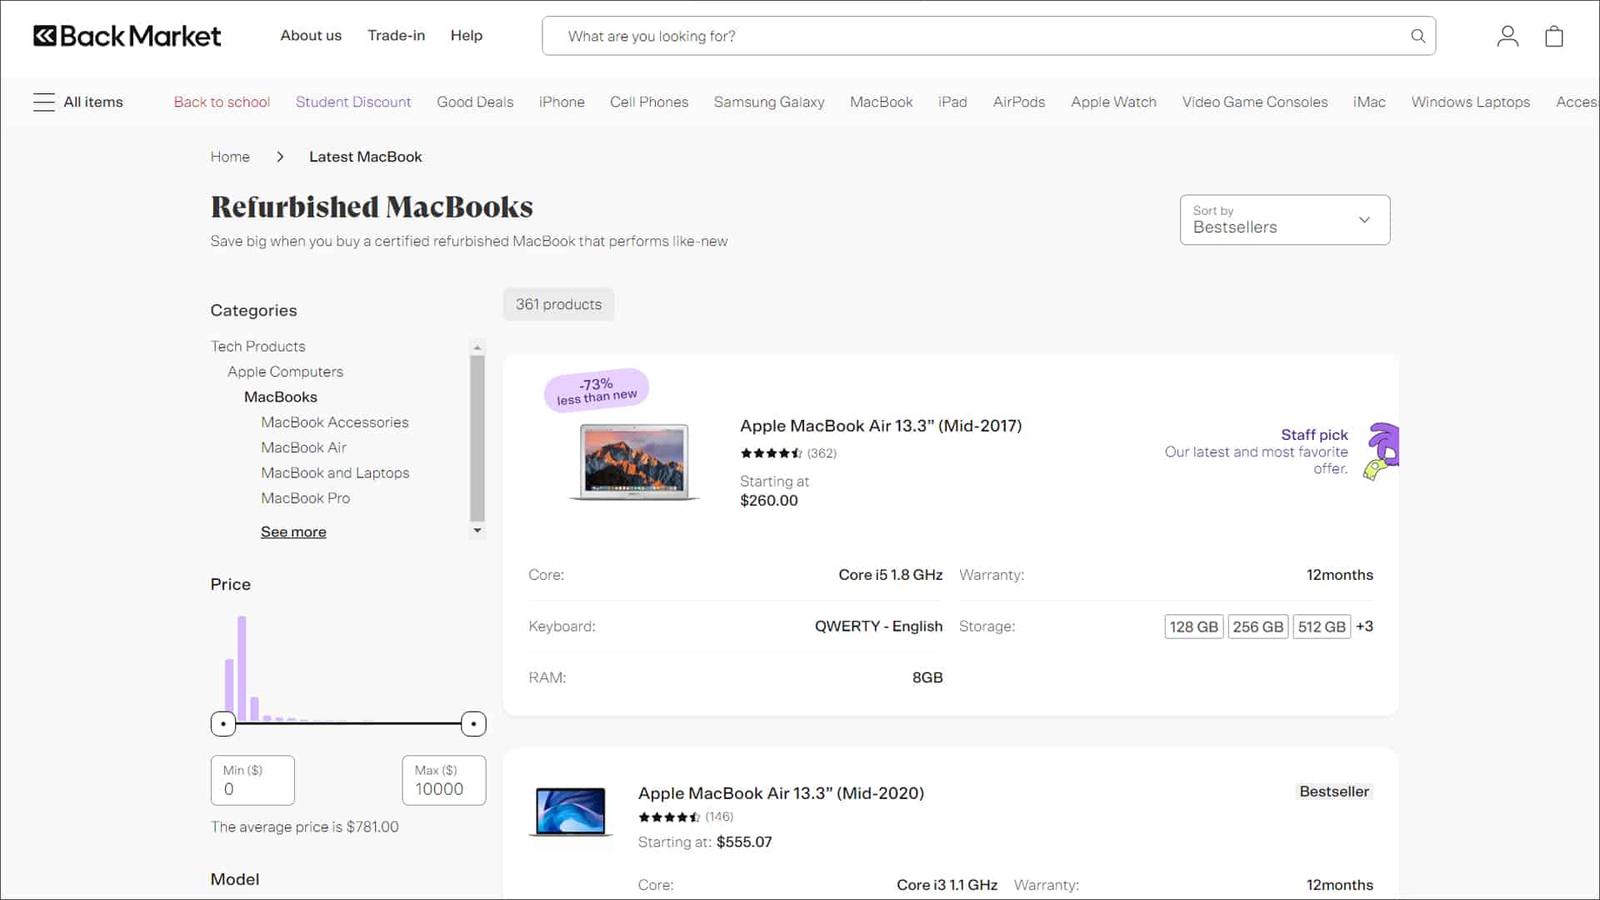The height and width of the screenshot is (900, 1600).
Task: Open the Sort by Bestsellers dropdown
Action: point(1284,220)
